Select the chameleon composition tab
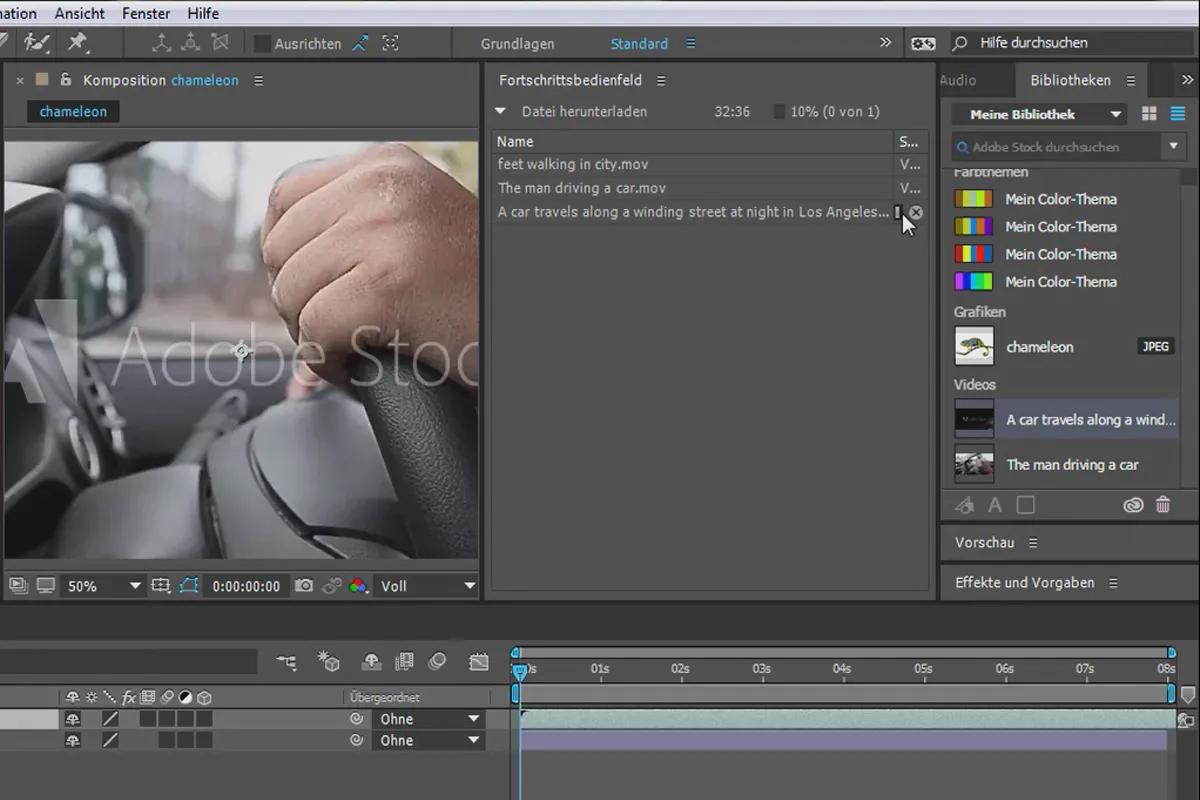 click(73, 112)
